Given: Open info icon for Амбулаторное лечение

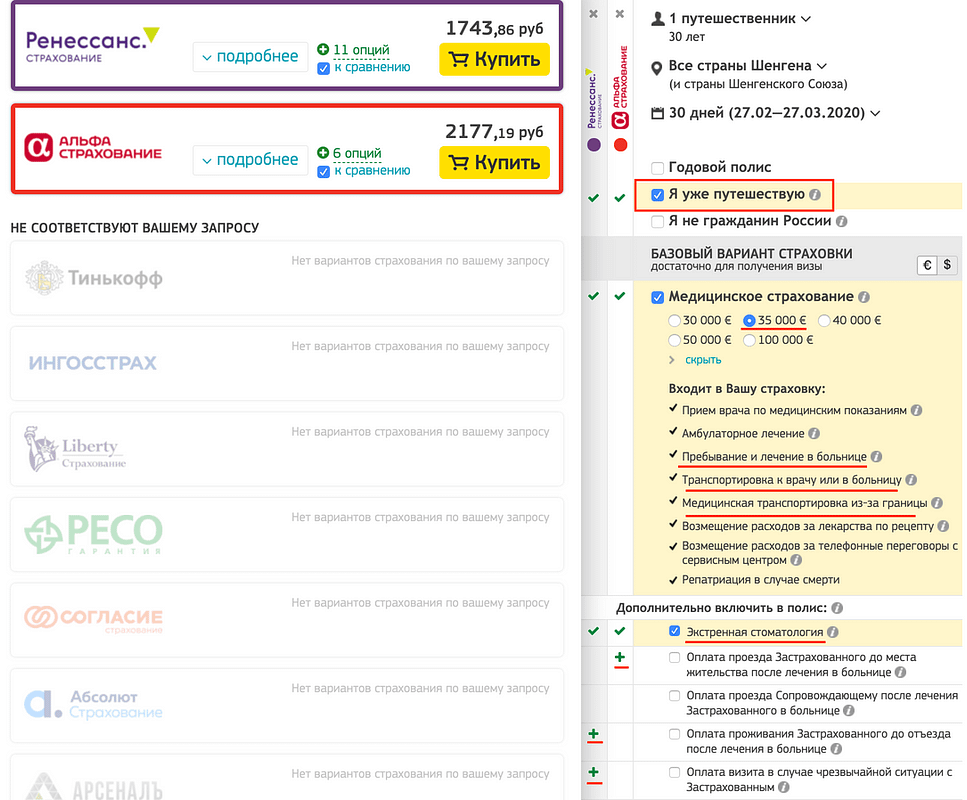Looking at the screenshot, I should tap(813, 434).
